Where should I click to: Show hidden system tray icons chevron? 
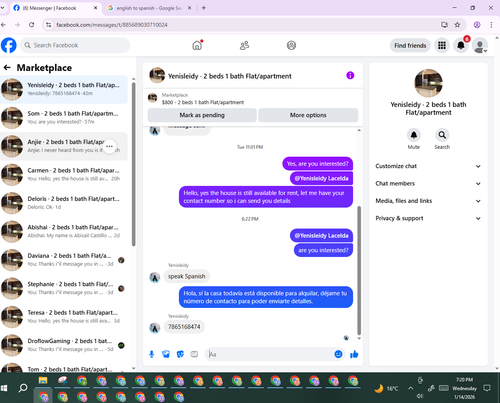410,388
